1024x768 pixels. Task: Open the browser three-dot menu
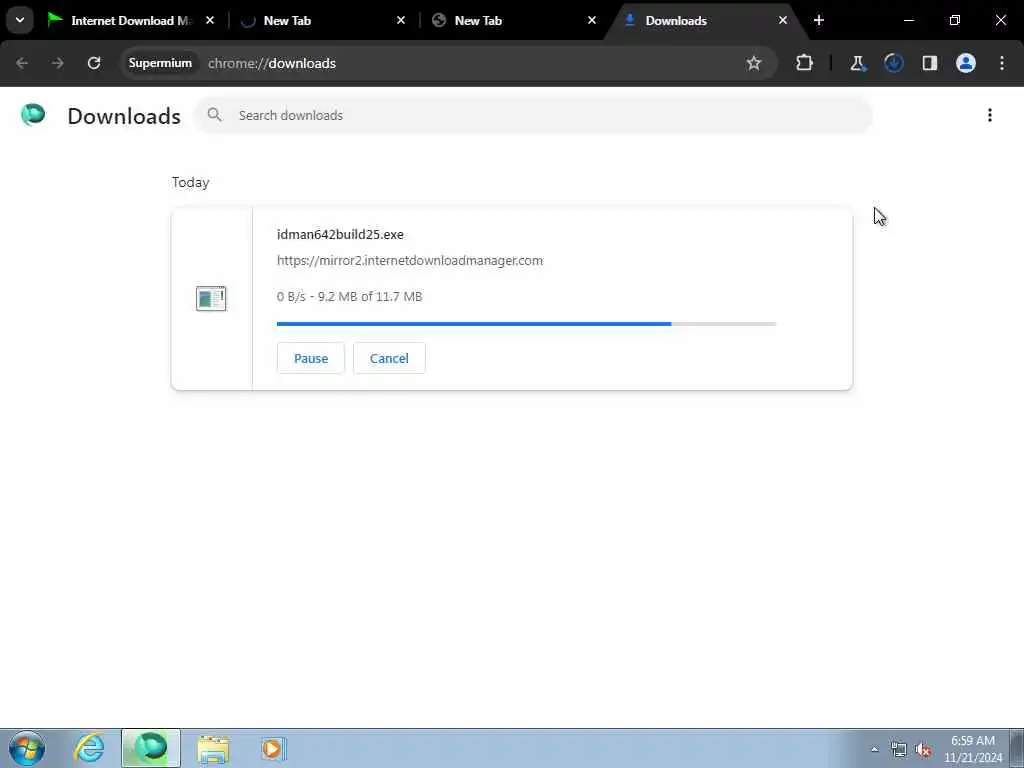coord(1002,63)
